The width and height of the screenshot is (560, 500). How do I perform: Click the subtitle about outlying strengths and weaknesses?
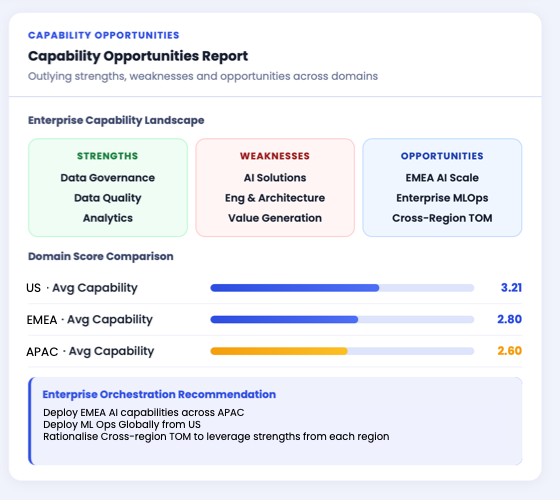pyautogui.click(x=203, y=76)
